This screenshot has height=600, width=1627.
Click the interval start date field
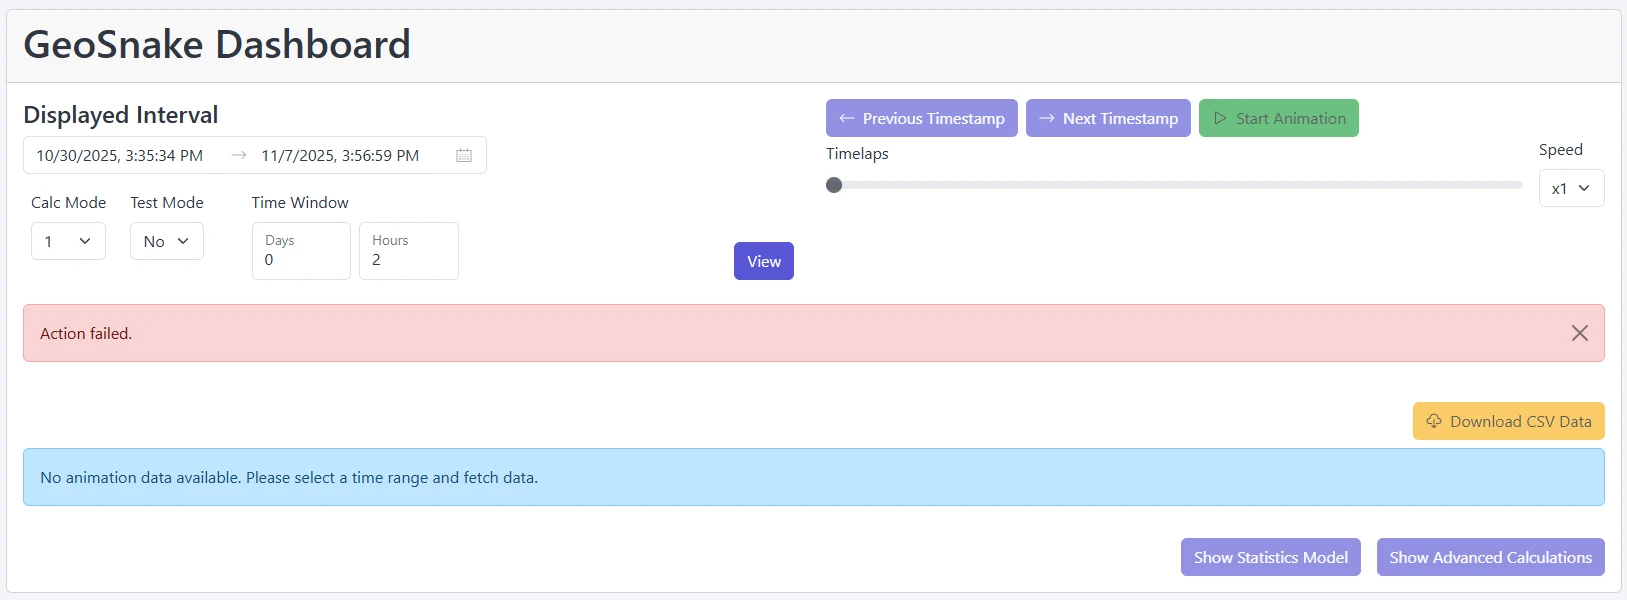[x=120, y=156]
